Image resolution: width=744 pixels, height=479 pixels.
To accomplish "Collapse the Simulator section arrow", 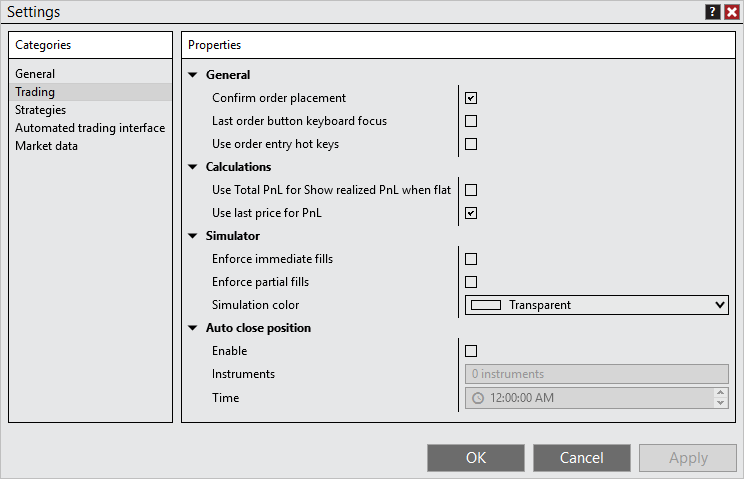I will pos(193,236).
